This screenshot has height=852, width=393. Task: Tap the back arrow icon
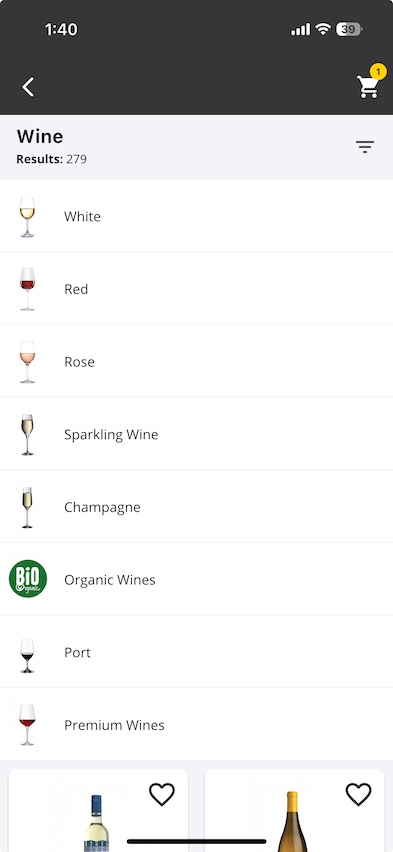click(x=28, y=87)
